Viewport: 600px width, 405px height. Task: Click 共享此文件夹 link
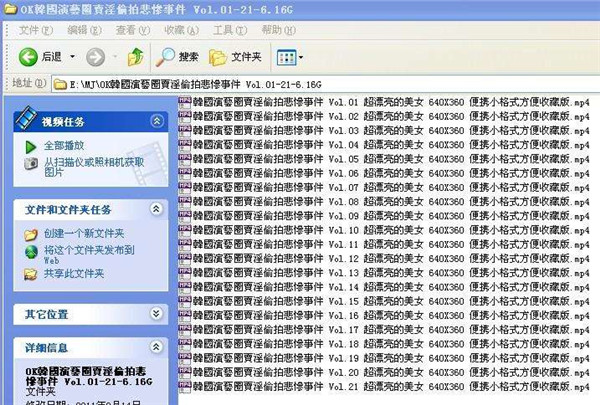tap(74, 273)
